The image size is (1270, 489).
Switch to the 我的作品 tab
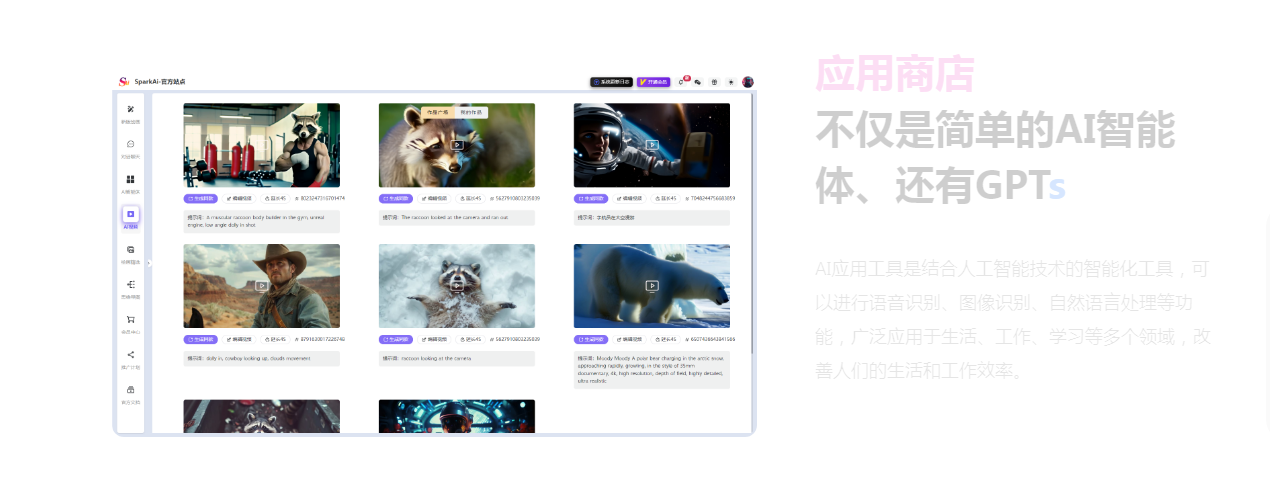(471, 113)
